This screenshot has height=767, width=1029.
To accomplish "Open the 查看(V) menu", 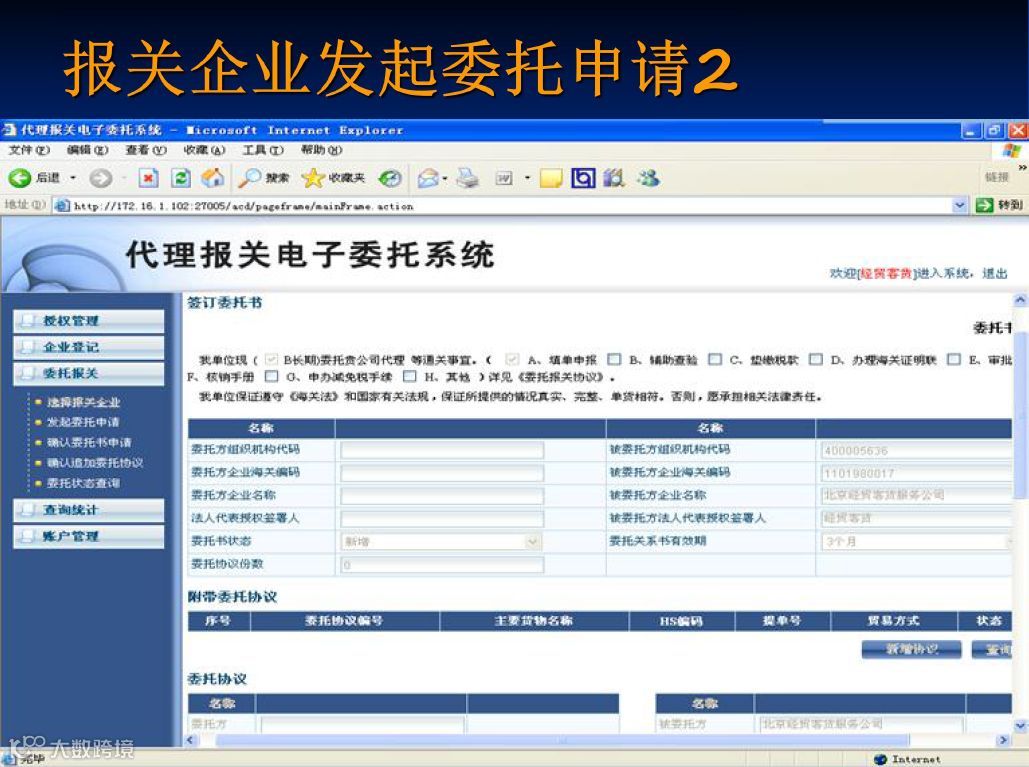I will coord(146,150).
